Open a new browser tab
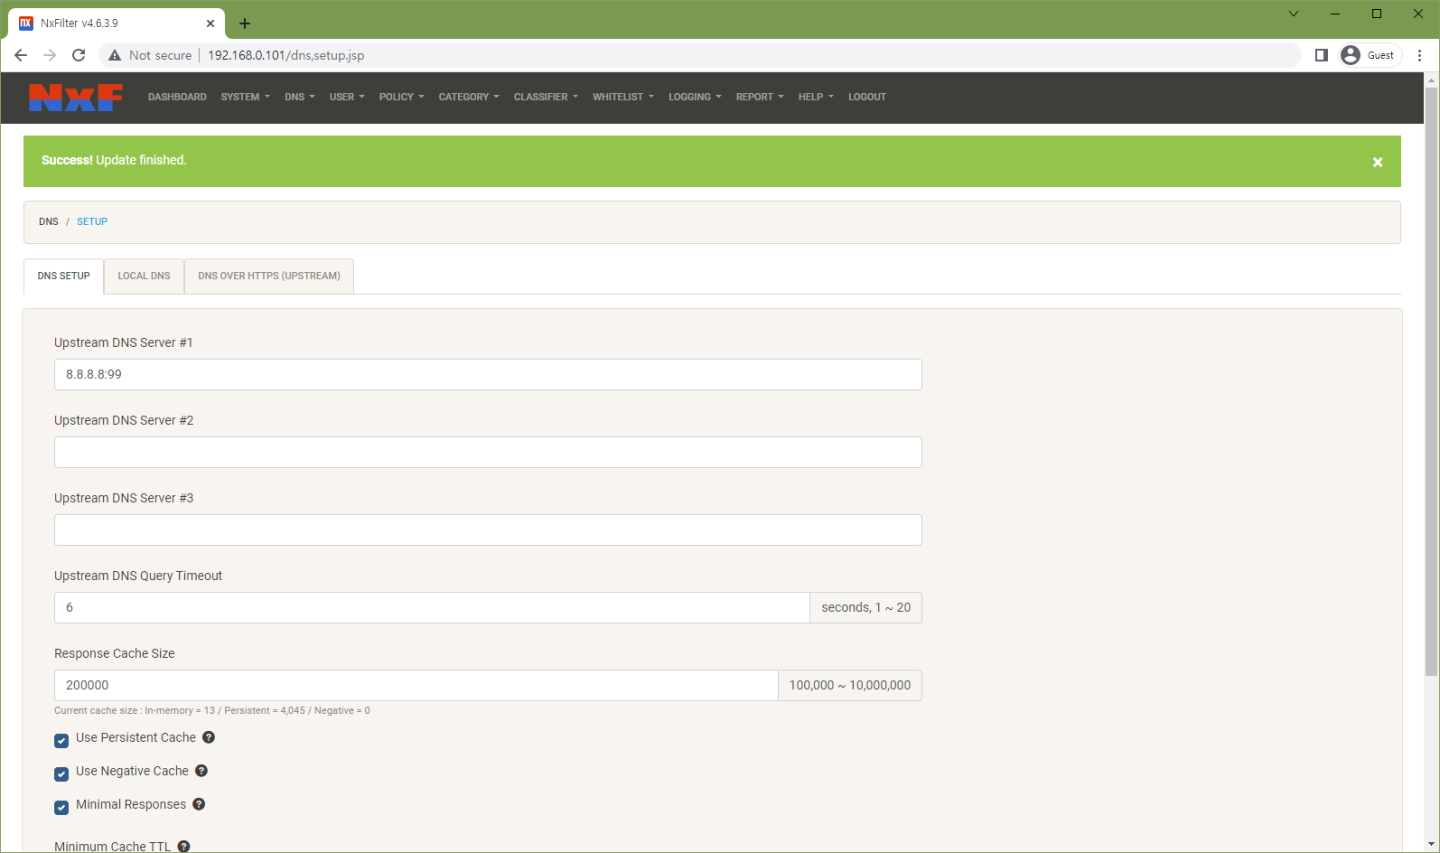This screenshot has width=1440, height=853. click(x=245, y=23)
